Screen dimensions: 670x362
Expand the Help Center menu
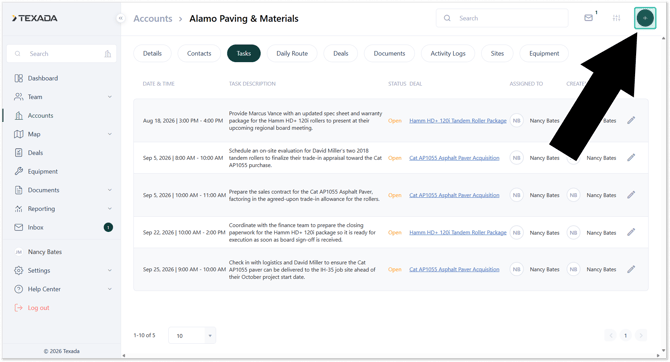(x=109, y=289)
